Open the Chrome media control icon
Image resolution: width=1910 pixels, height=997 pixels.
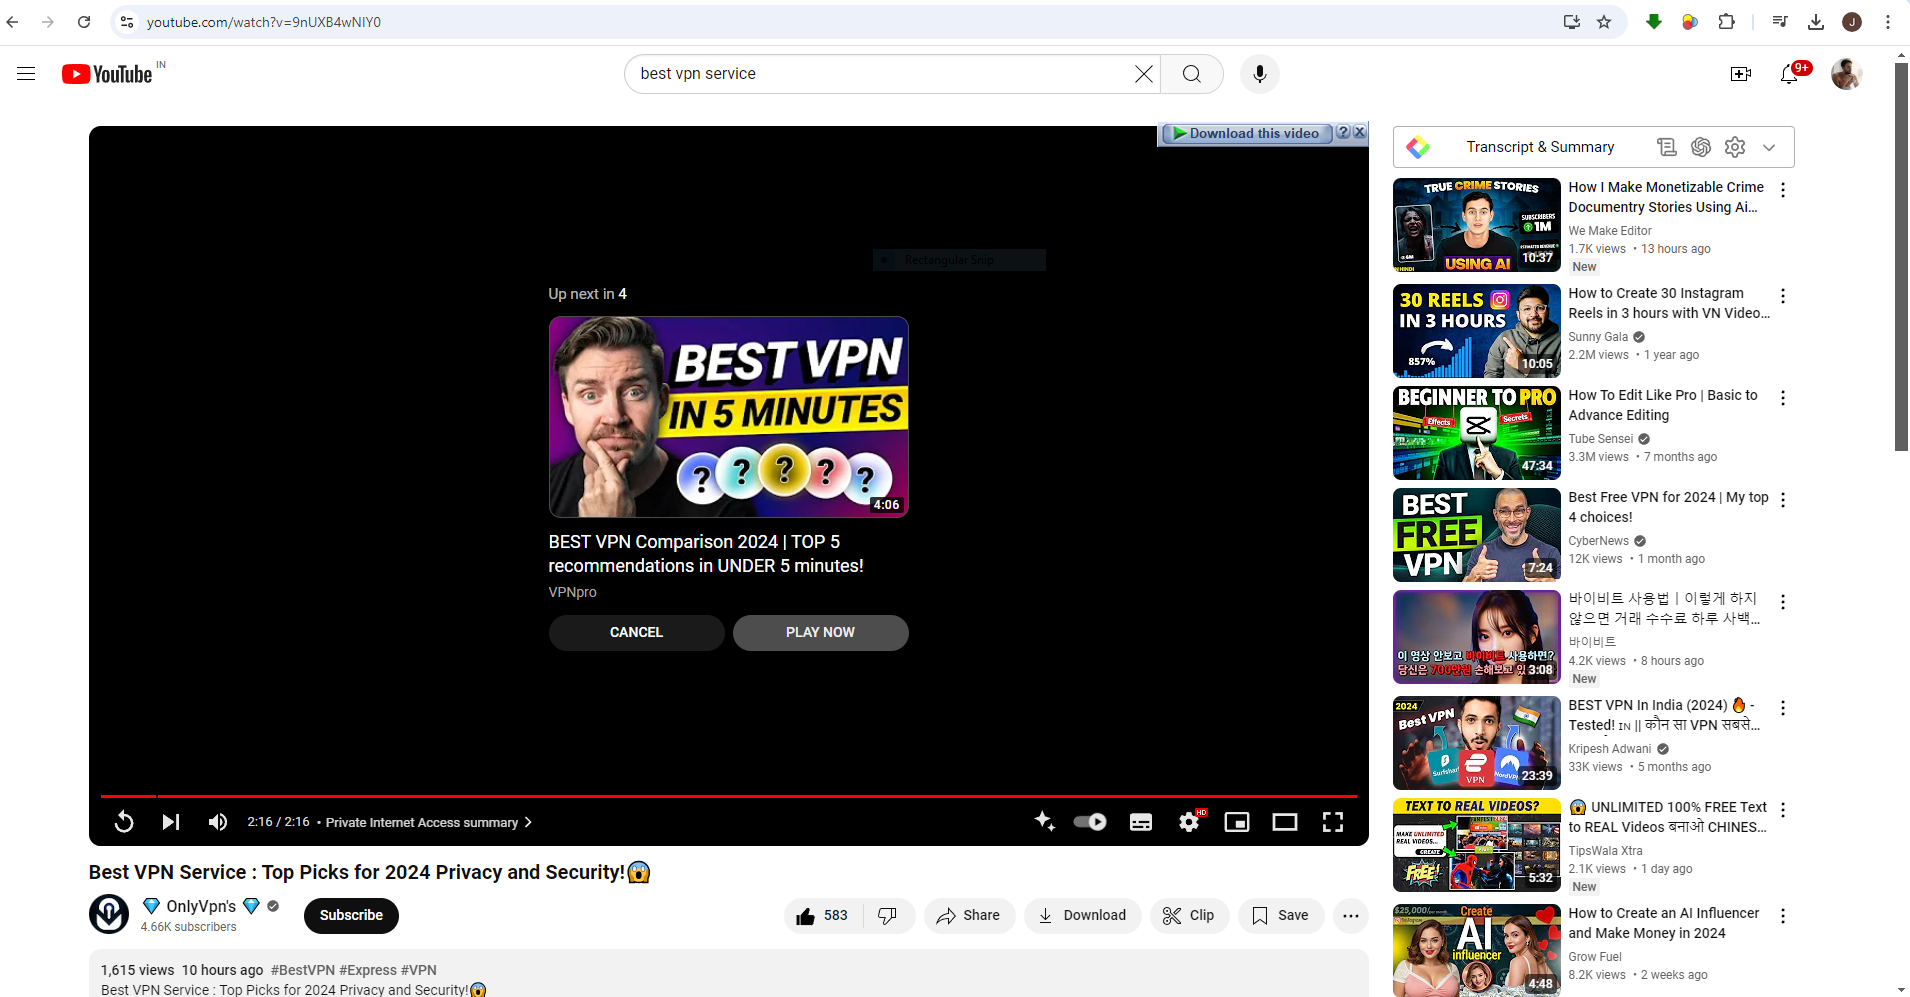coord(1780,22)
